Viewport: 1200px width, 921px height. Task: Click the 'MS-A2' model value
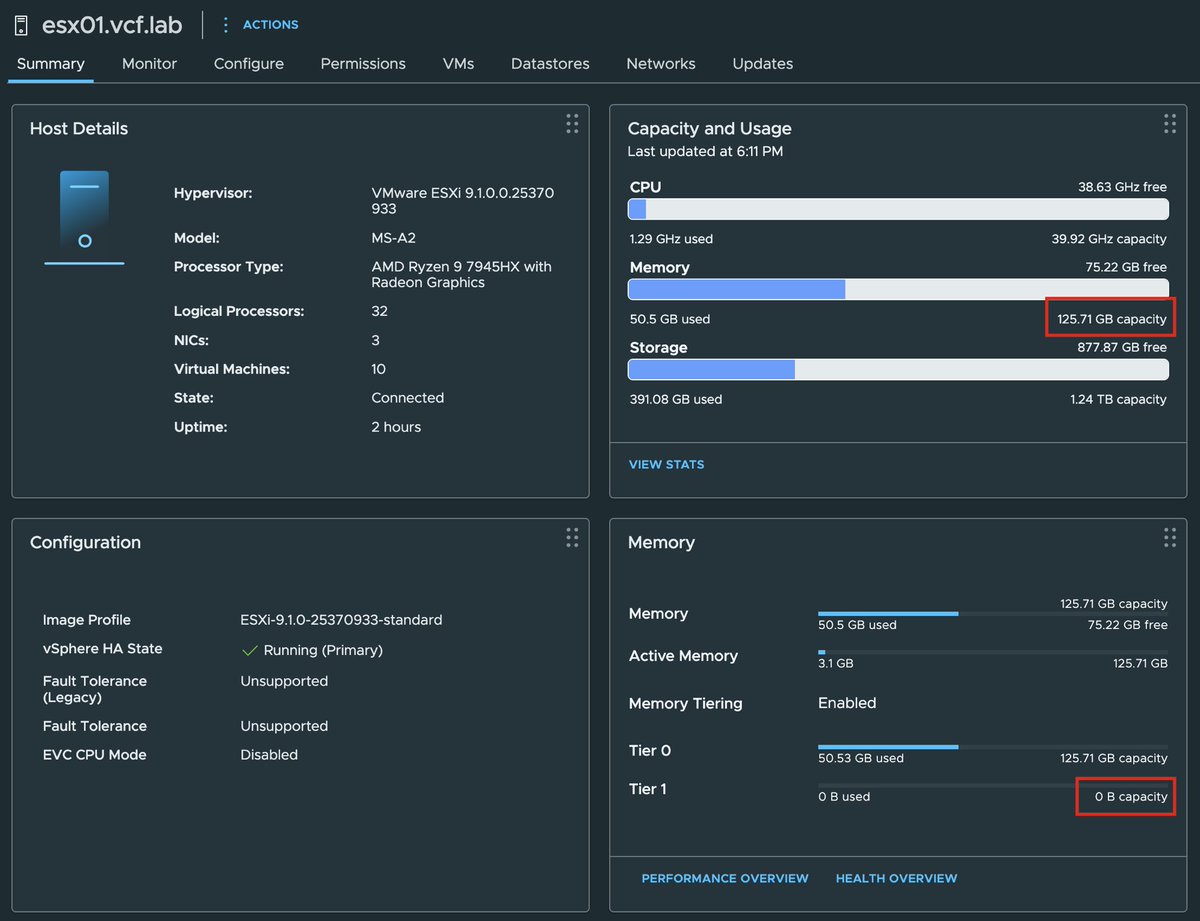point(393,238)
